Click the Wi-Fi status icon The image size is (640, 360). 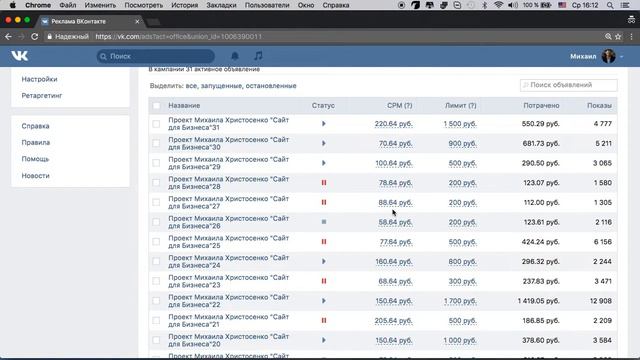pyautogui.click(x=498, y=5)
